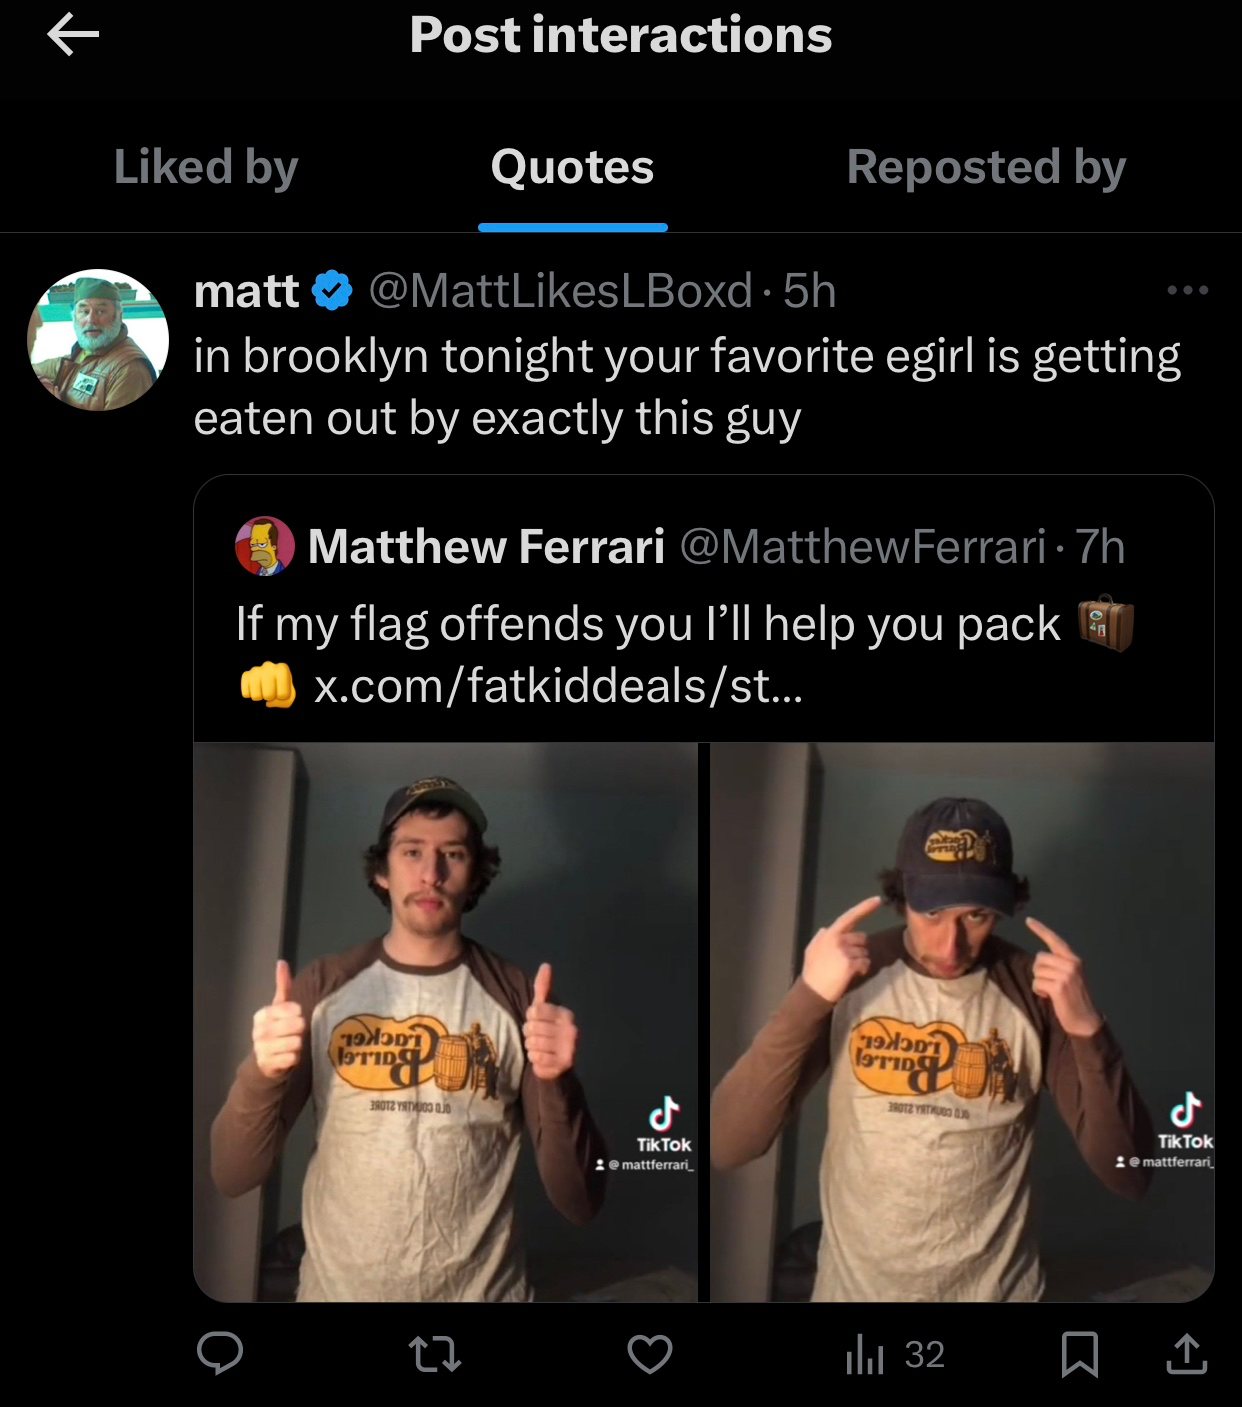1242x1407 pixels.
Task: Open the x.com/fatkiddeals link
Action: point(558,686)
